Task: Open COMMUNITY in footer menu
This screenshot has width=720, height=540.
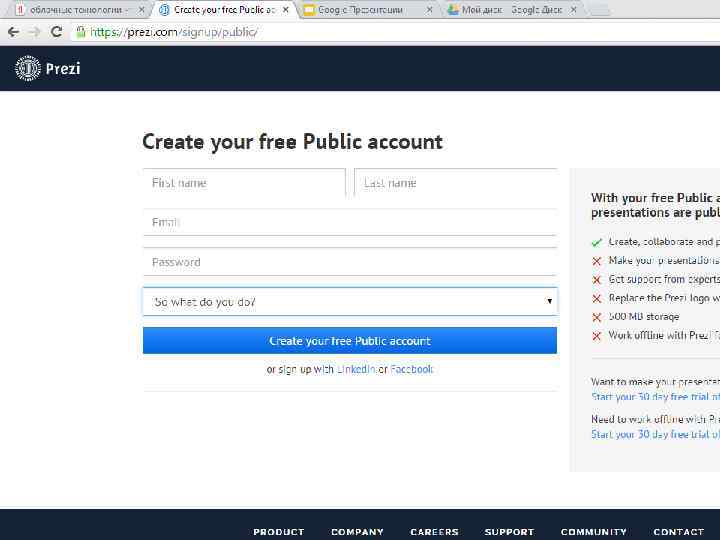Action: click(x=594, y=532)
